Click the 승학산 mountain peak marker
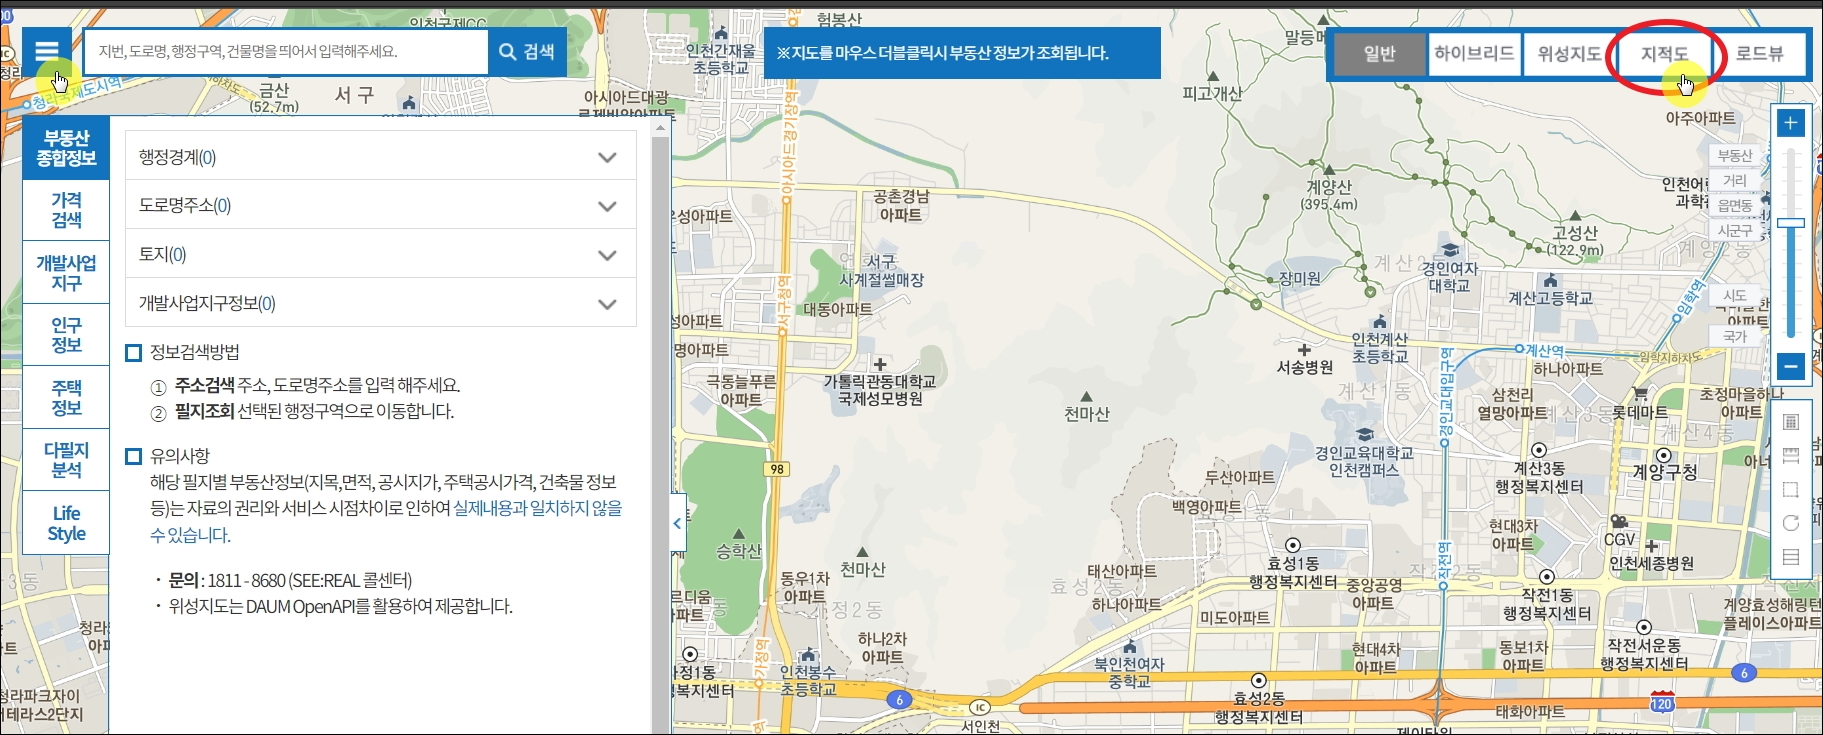Image resolution: width=1823 pixels, height=735 pixels. click(x=738, y=534)
